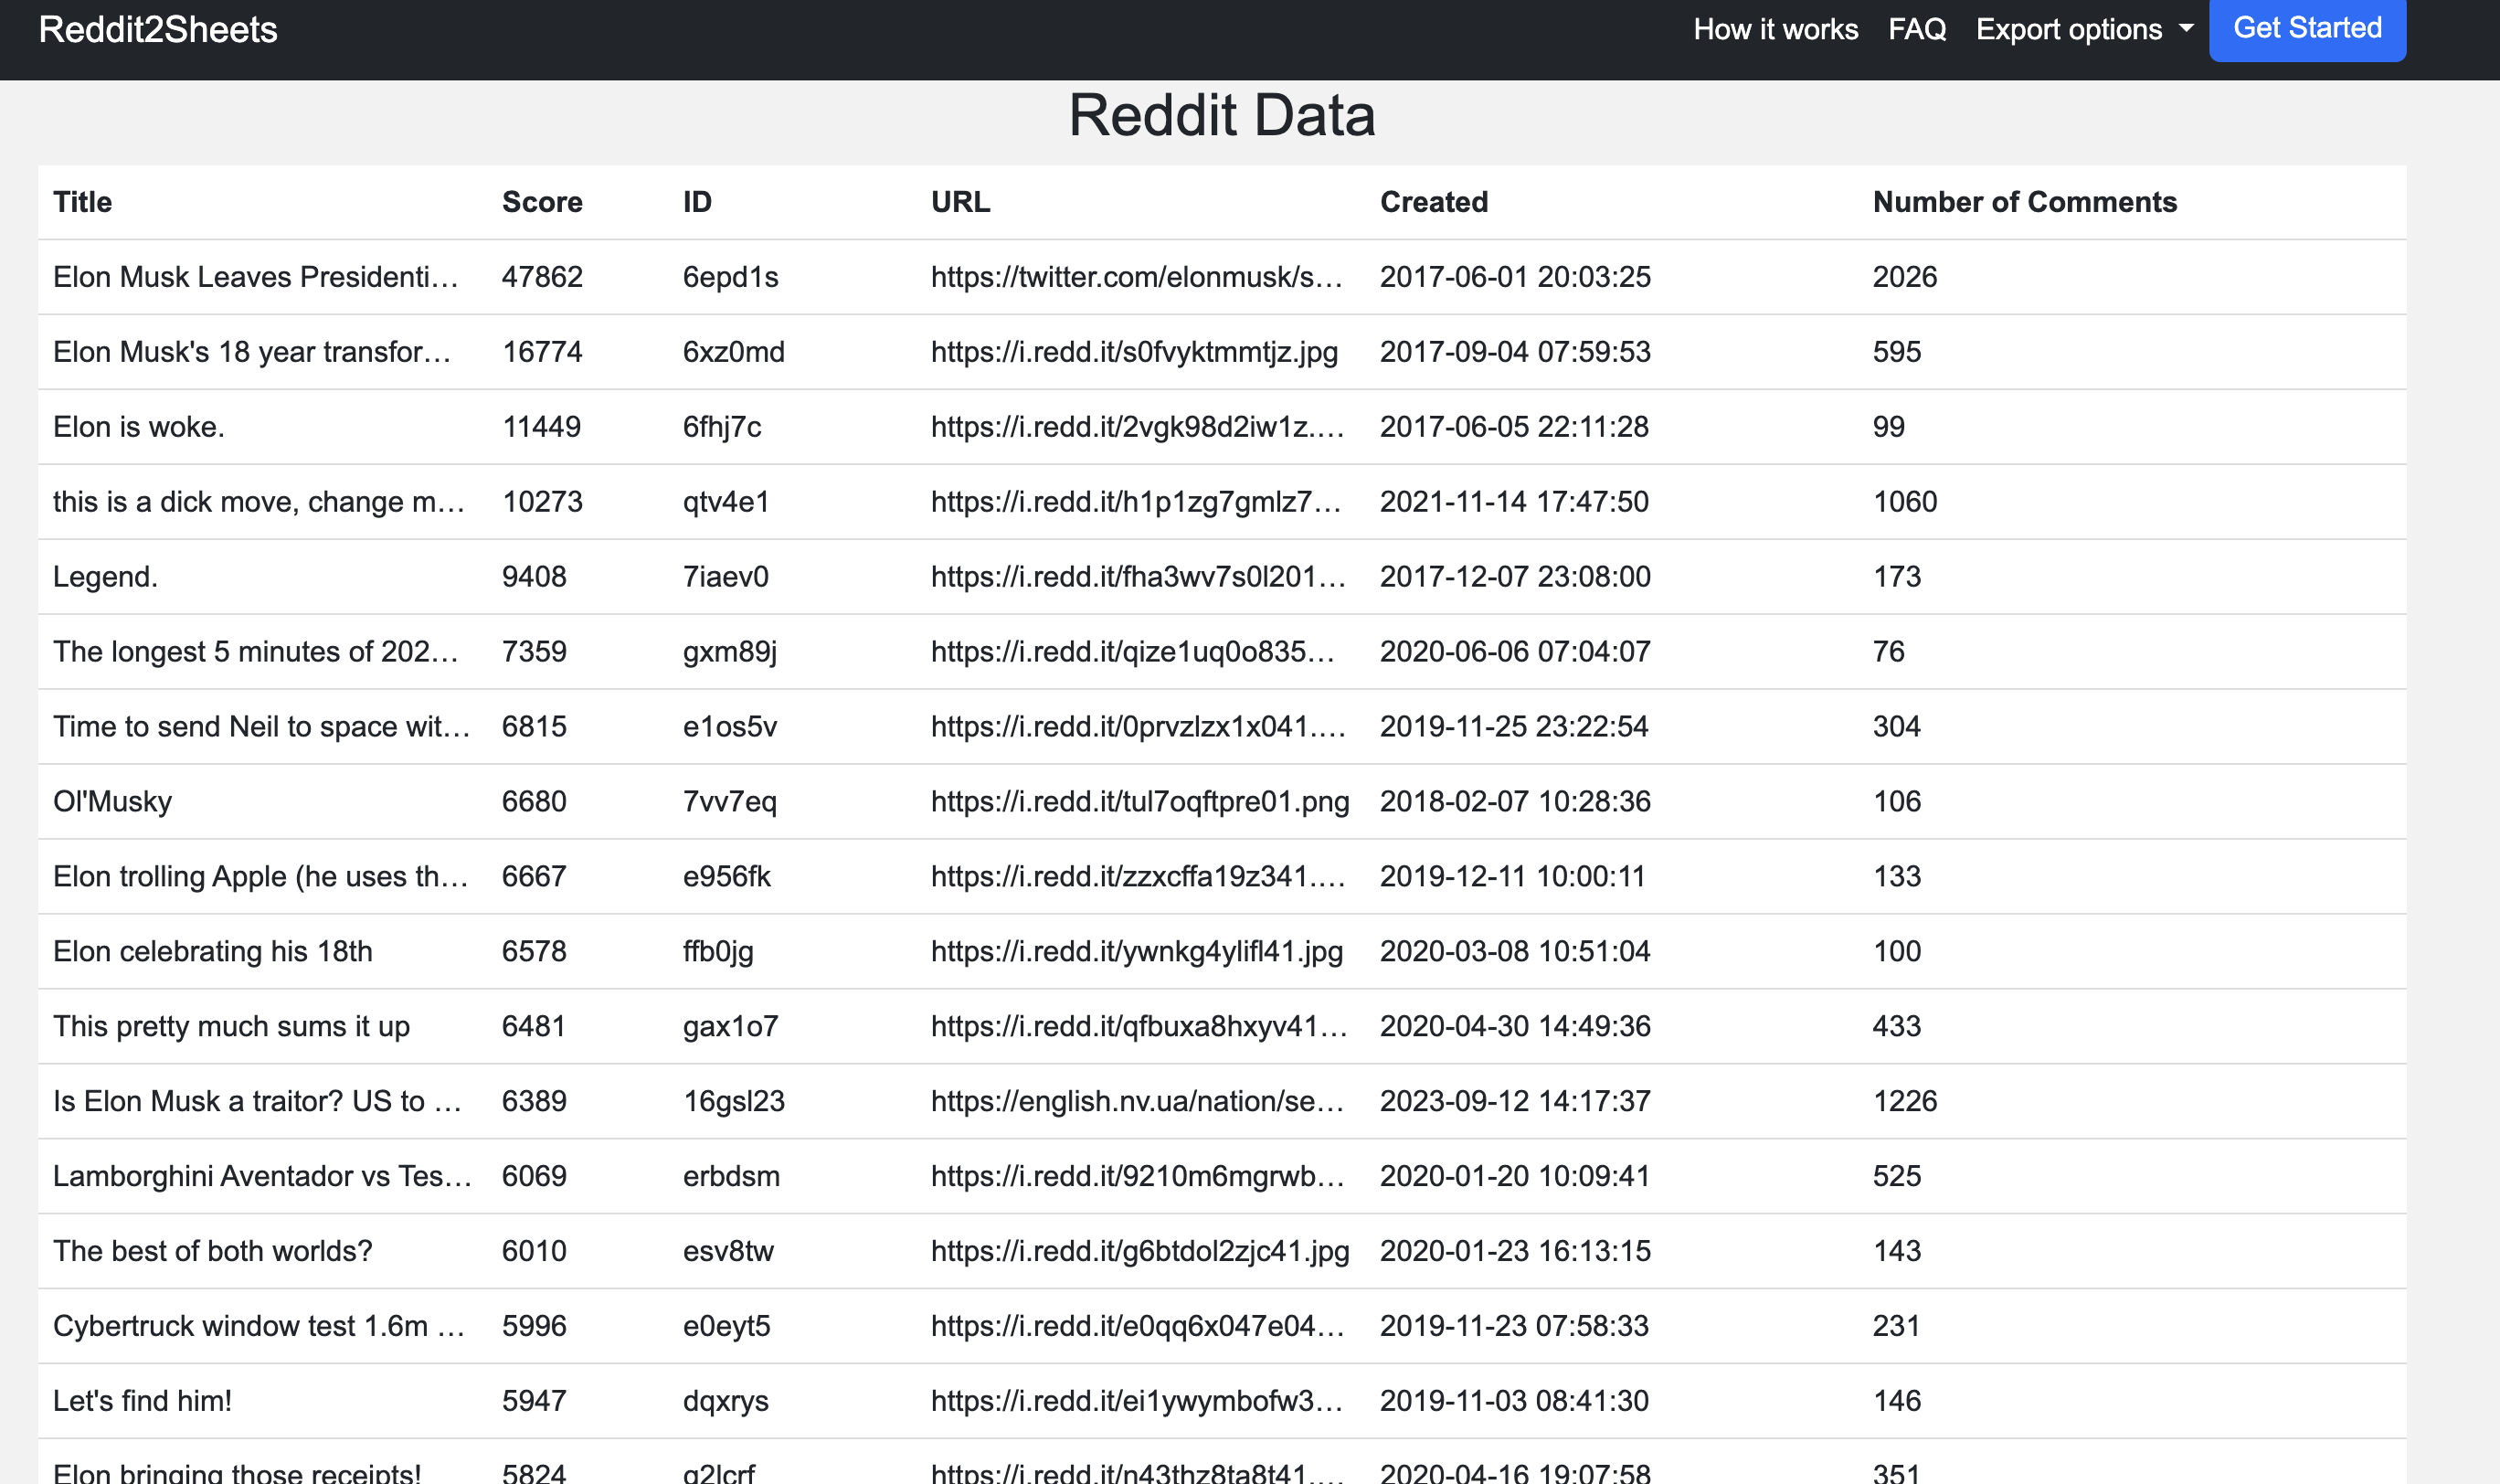Image resolution: width=2500 pixels, height=1484 pixels.
Task: Click the Created column header
Action: click(1433, 202)
